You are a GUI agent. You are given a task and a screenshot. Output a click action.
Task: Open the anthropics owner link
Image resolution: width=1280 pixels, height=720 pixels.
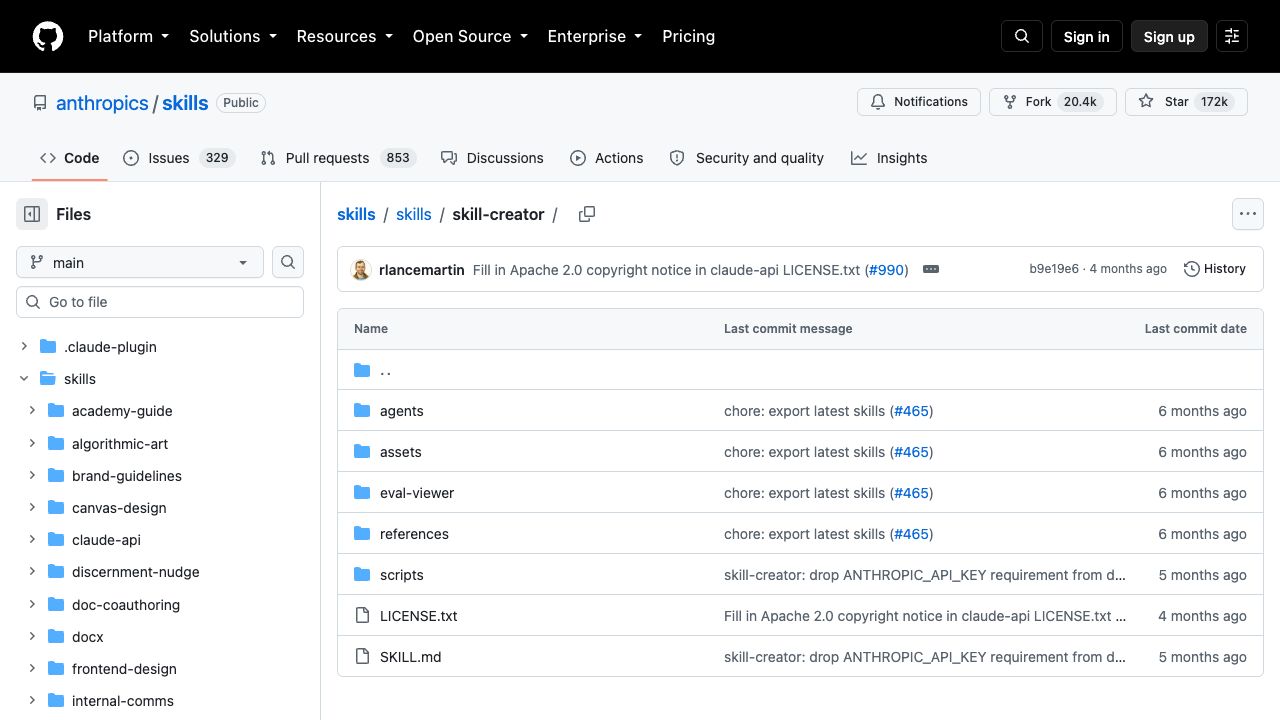click(102, 103)
